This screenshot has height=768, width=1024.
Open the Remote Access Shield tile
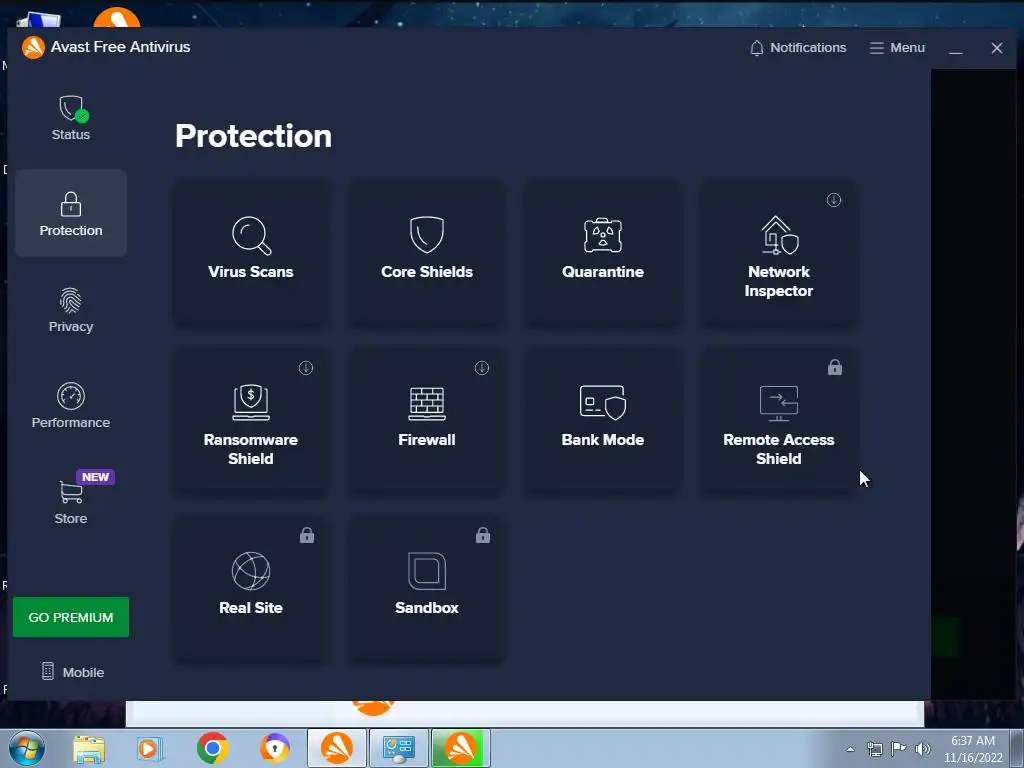(778, 422)
